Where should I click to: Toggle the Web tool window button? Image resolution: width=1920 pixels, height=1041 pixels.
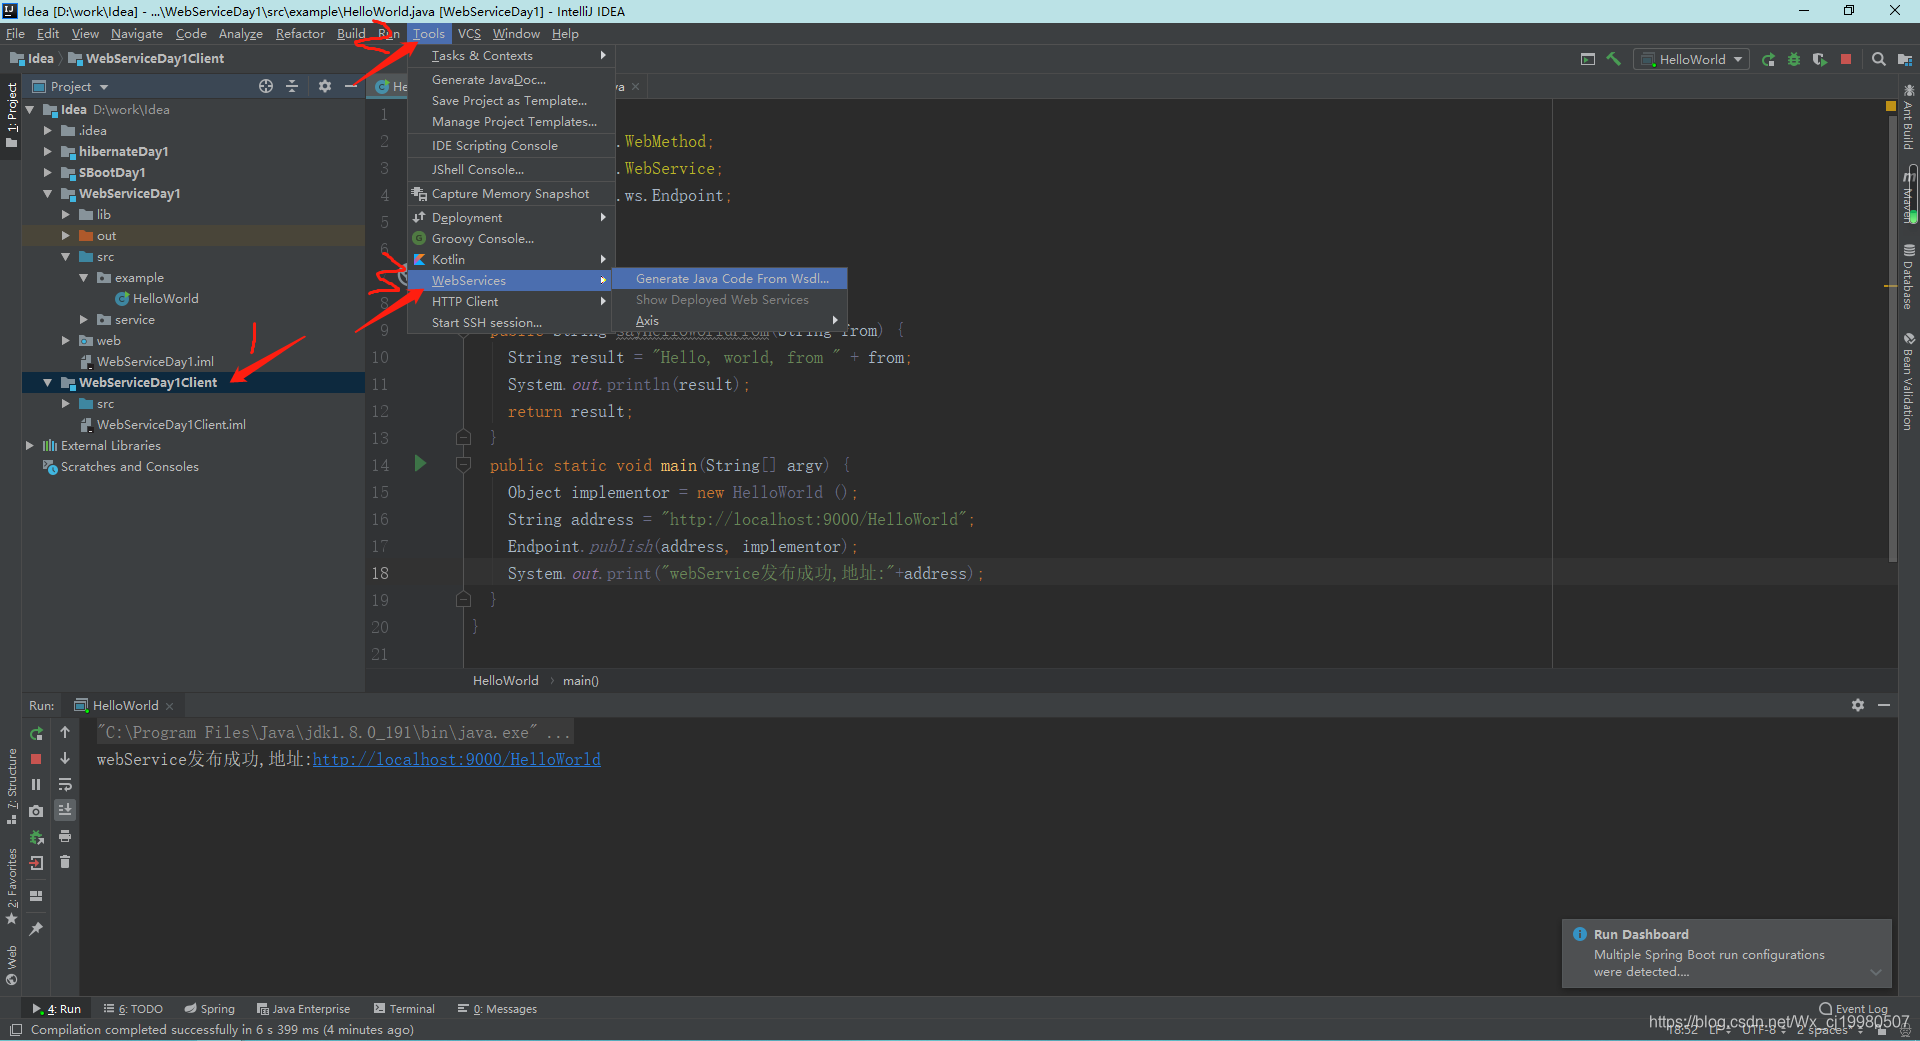pyautogui.click(x=11, y=965)
